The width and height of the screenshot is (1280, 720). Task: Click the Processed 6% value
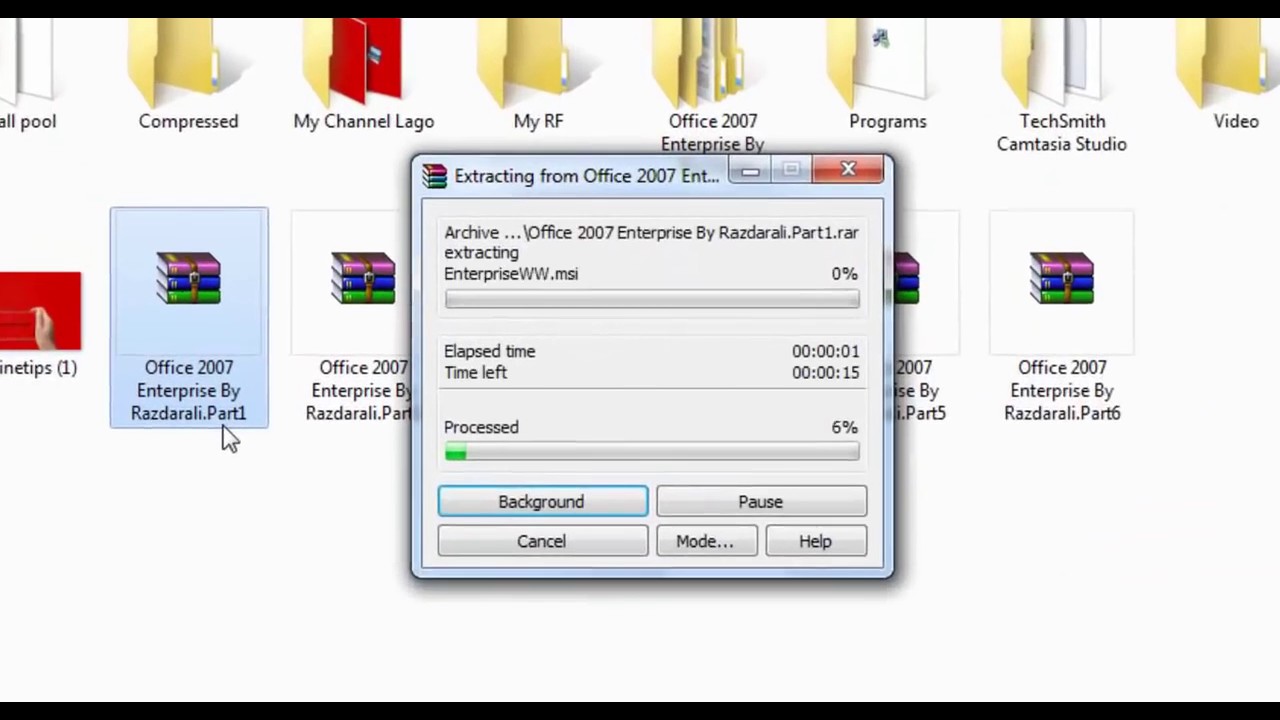[844, 427]
